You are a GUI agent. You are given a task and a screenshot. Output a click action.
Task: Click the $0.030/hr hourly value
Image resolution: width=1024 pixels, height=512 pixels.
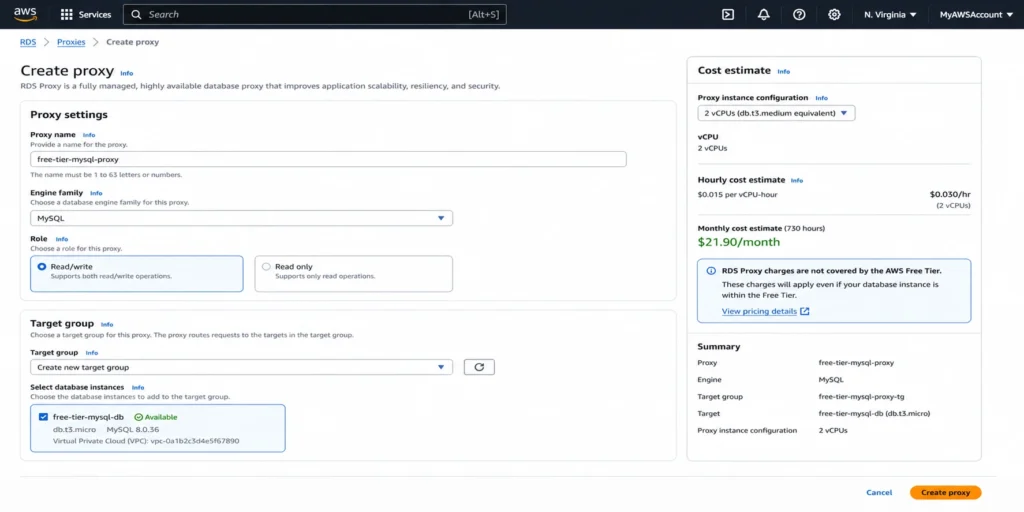point(950,194)
